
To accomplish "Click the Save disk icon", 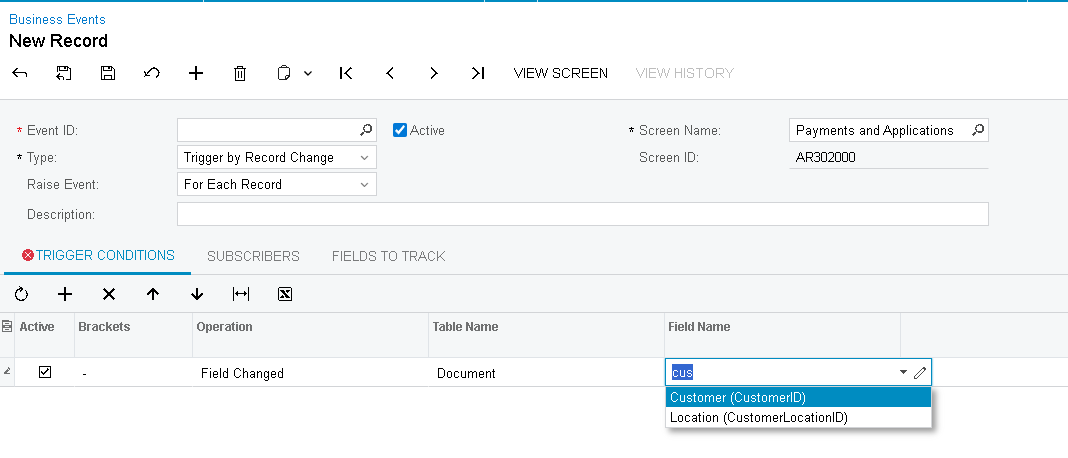I will (108, 73).
